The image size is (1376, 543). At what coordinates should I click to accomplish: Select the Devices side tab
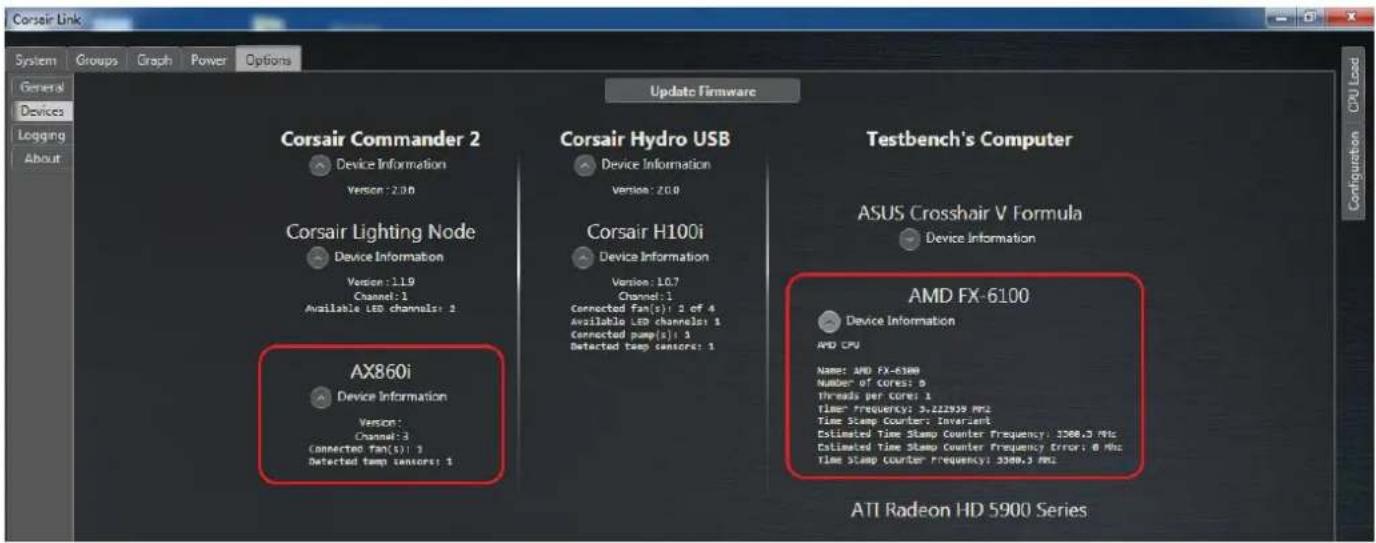[42, 112]
